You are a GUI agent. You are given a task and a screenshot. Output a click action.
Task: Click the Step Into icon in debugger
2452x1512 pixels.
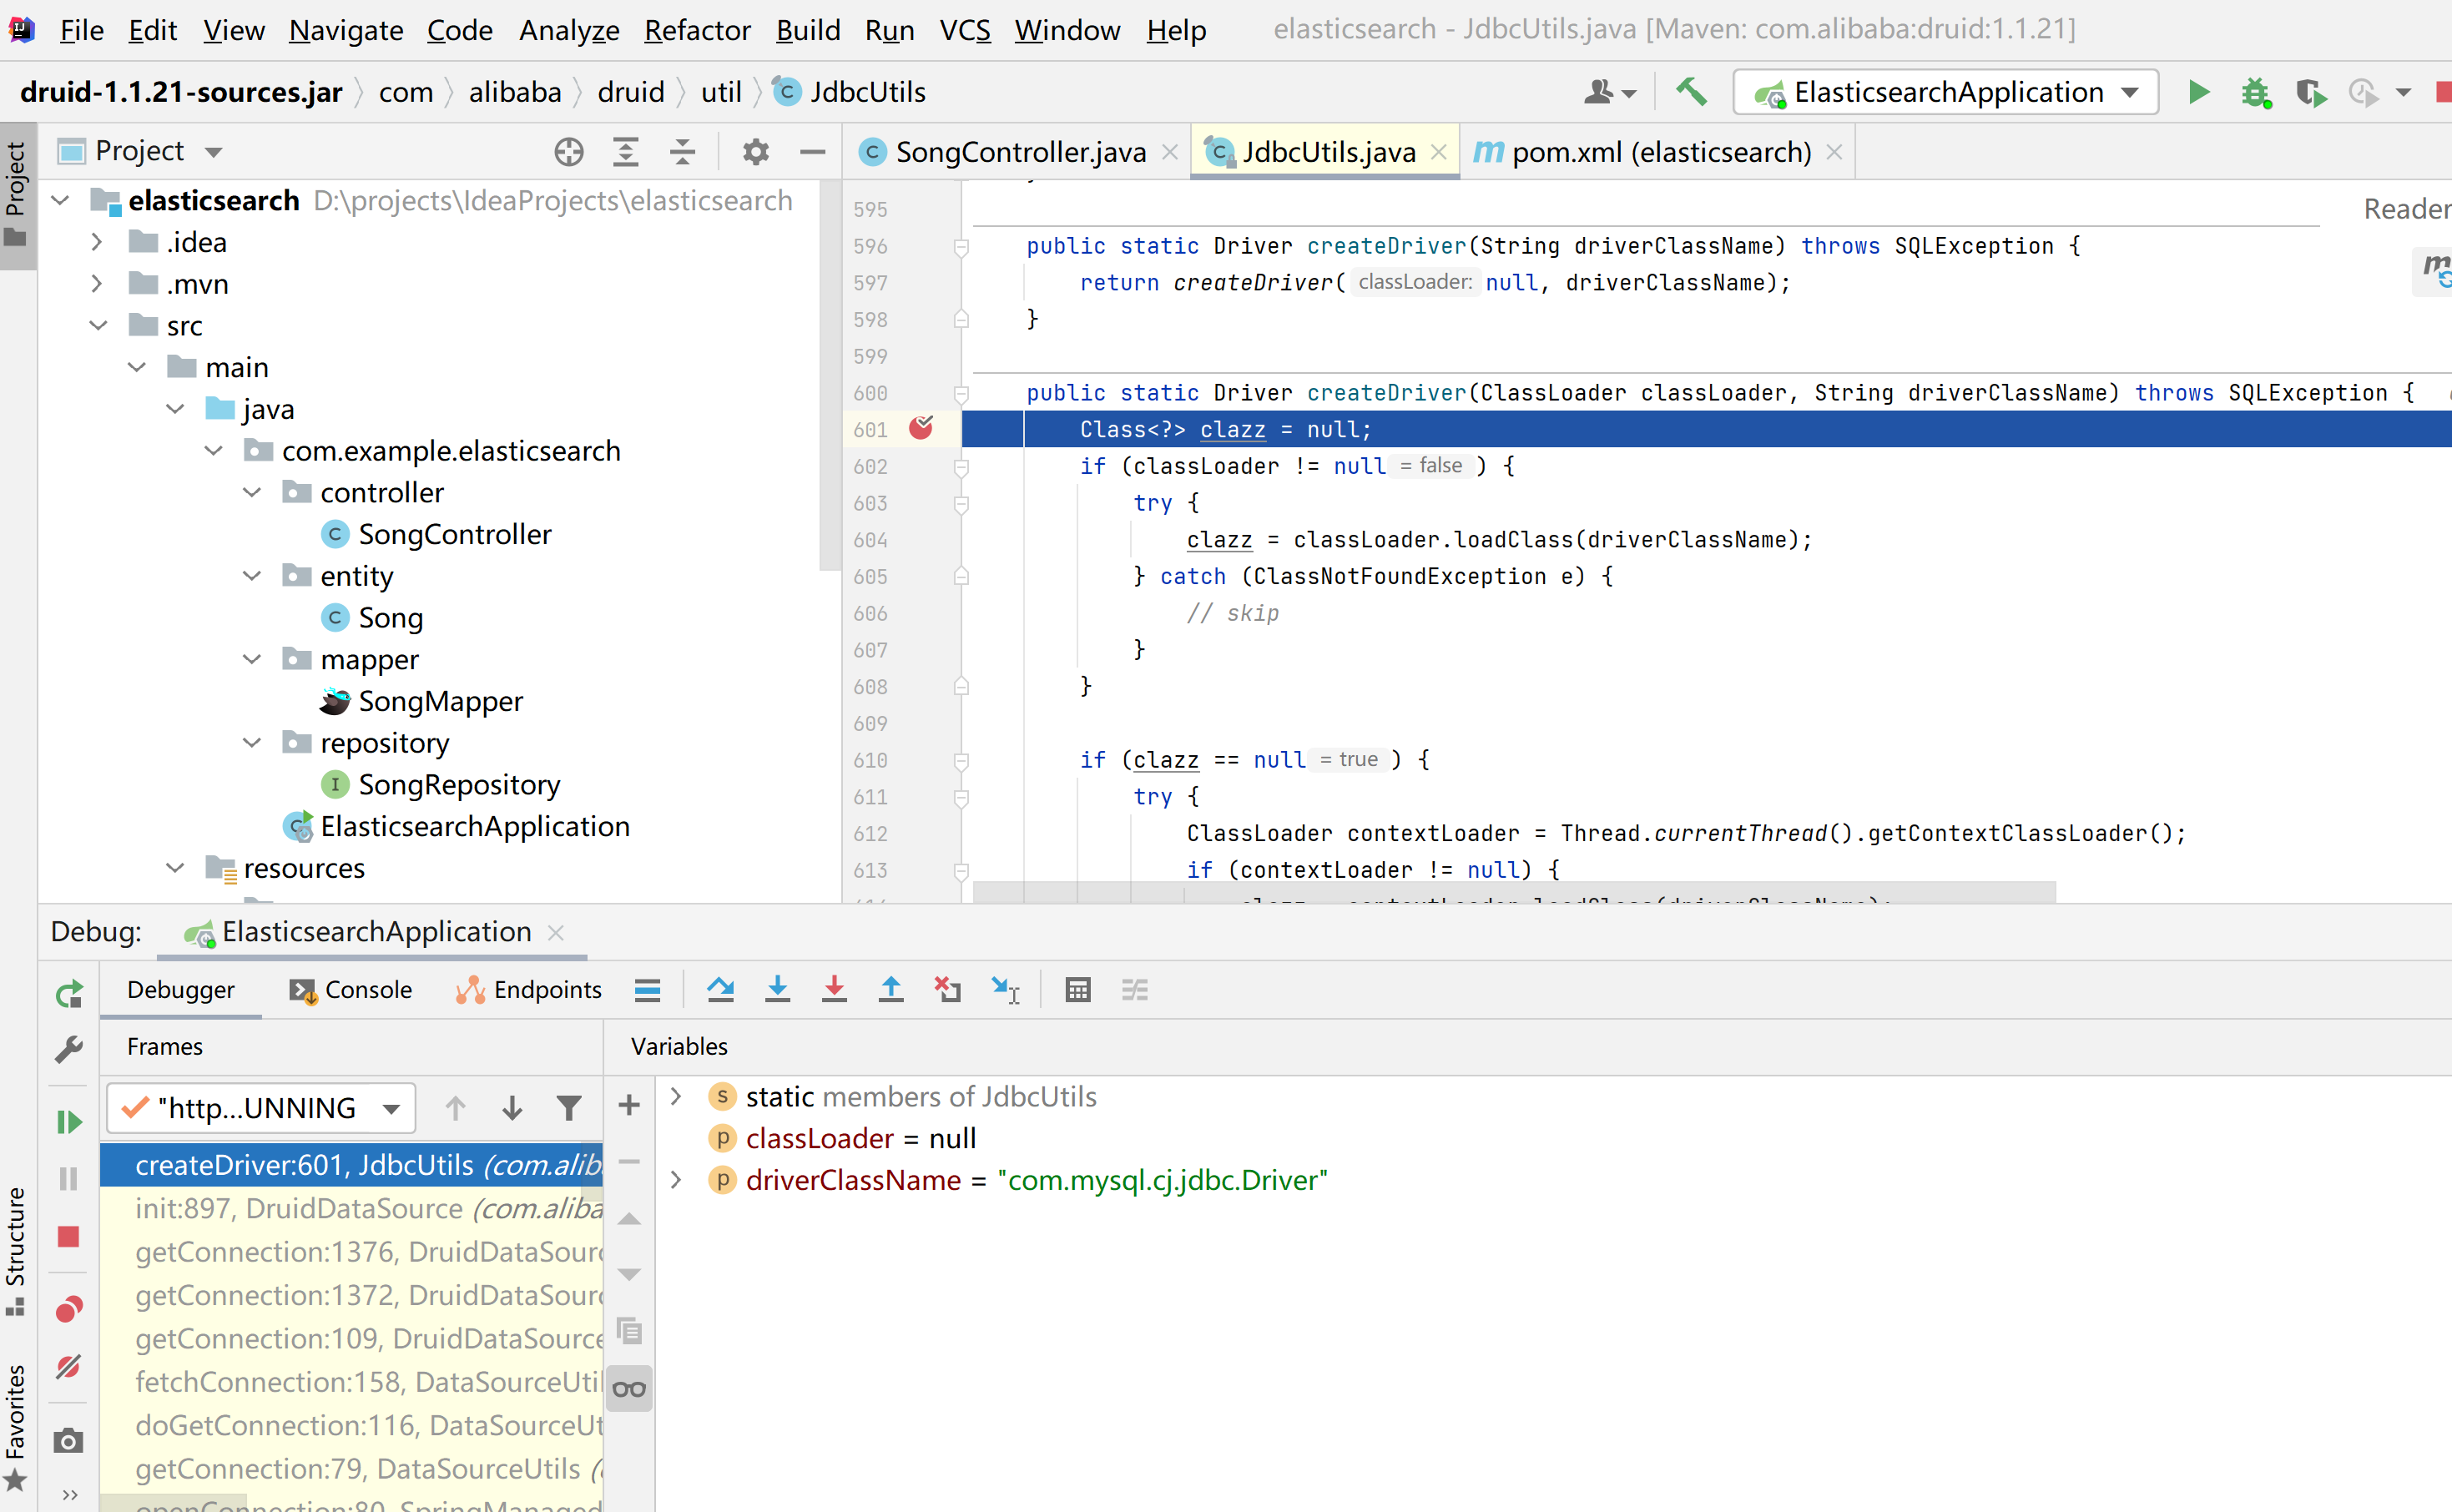pyautogui.click(x=778, y=990)
